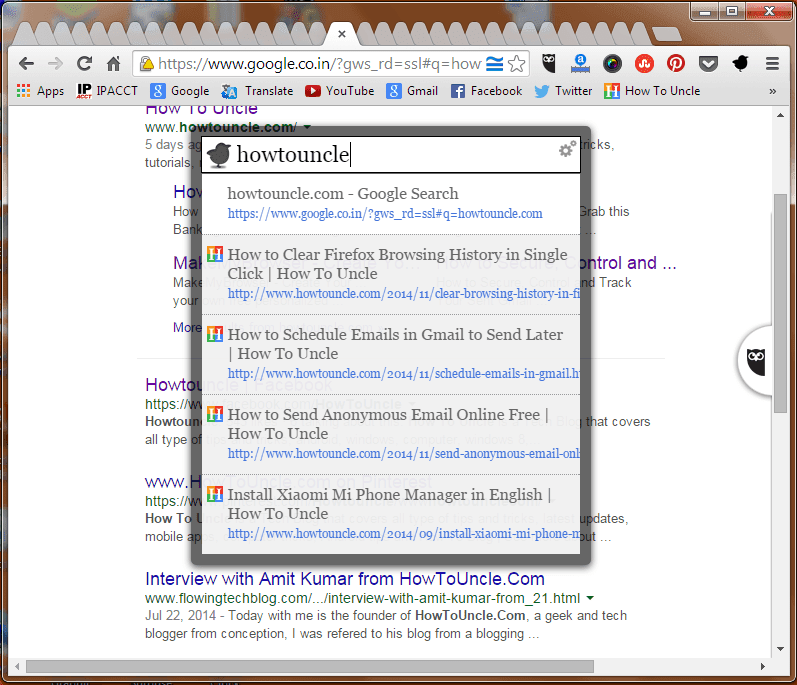Minimize the Chrome window

point(705,12)
